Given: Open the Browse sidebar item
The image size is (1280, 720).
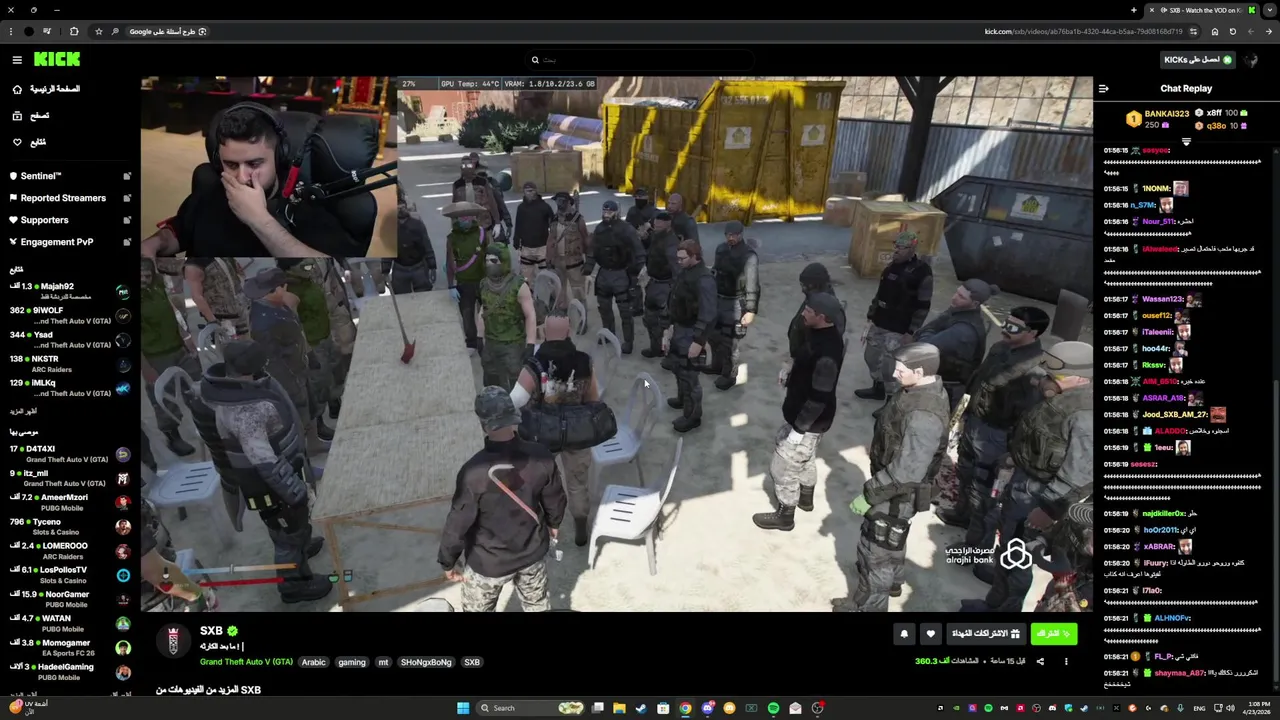Looking at the screenshot, I should coord(31,116).
